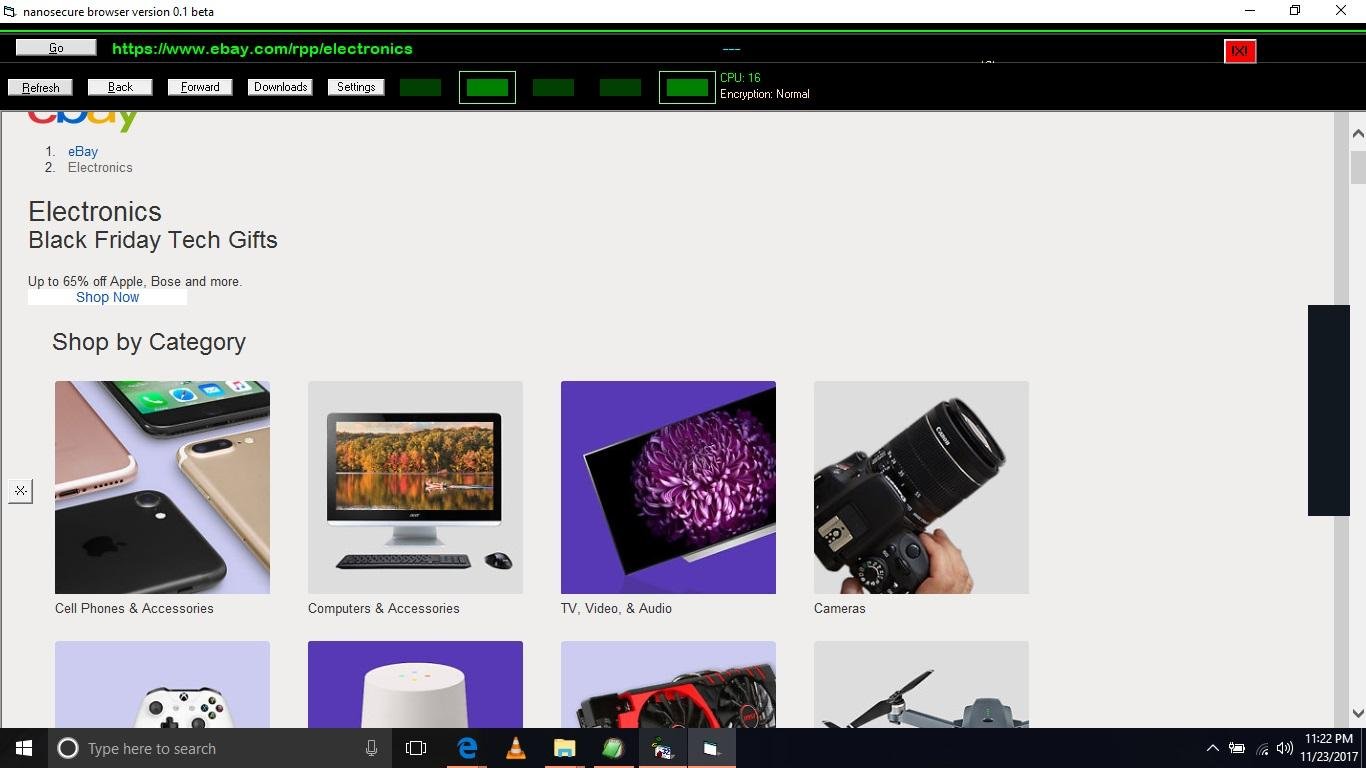
Task: Open the Downloads panel
Action: point(280,87)
